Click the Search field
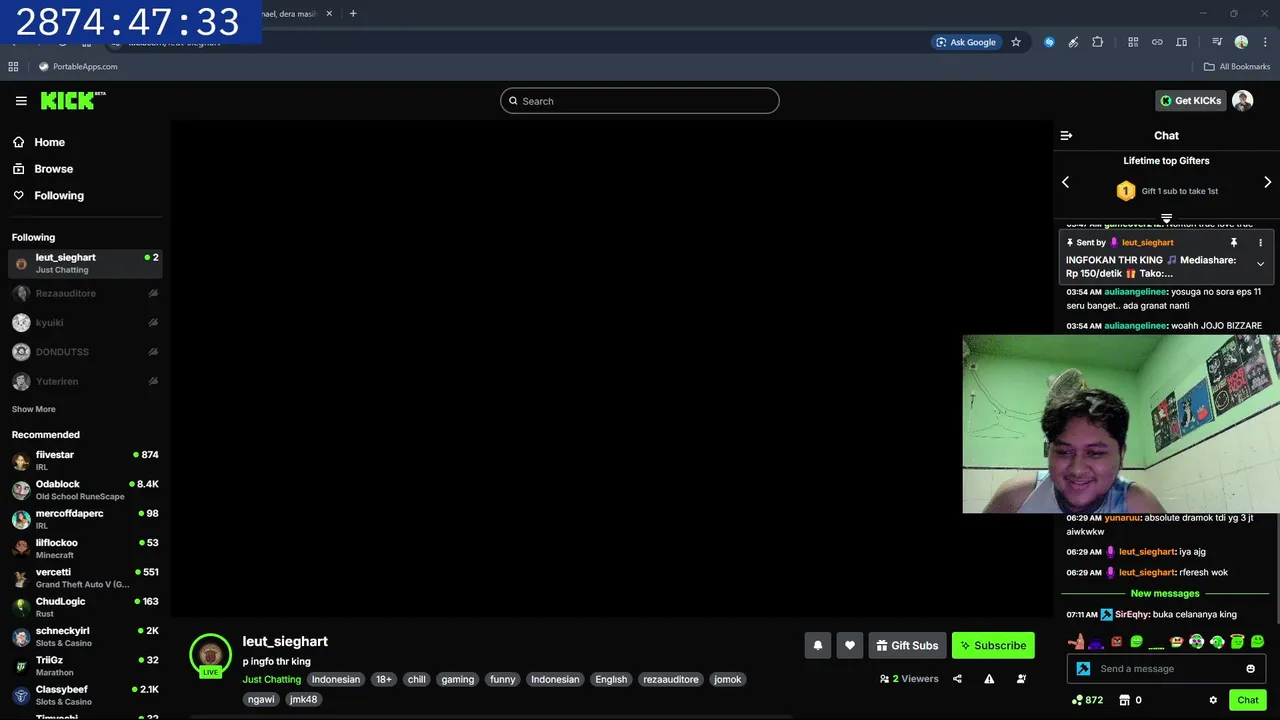This screenshot has height=720, width=1280. (x=639, y=101)
